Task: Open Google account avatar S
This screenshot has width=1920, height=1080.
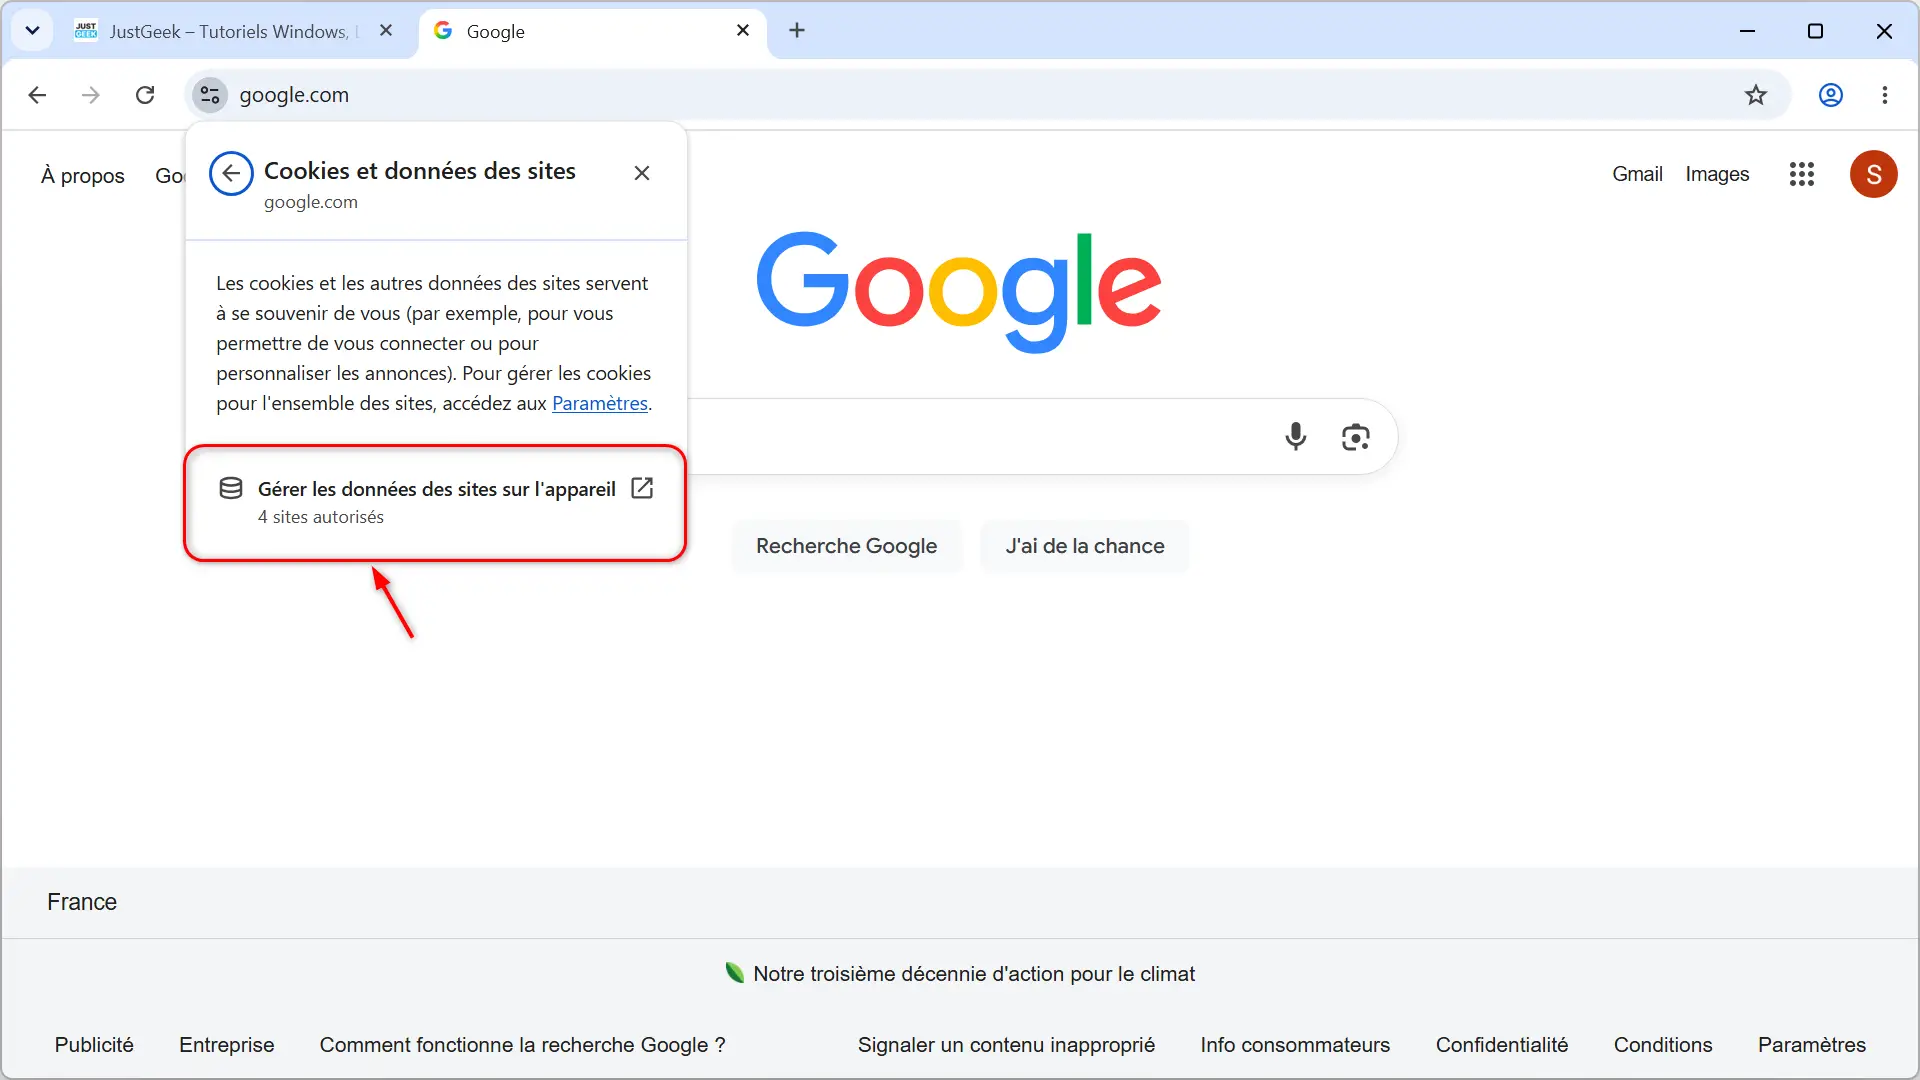Action: tap(1874, 174)
